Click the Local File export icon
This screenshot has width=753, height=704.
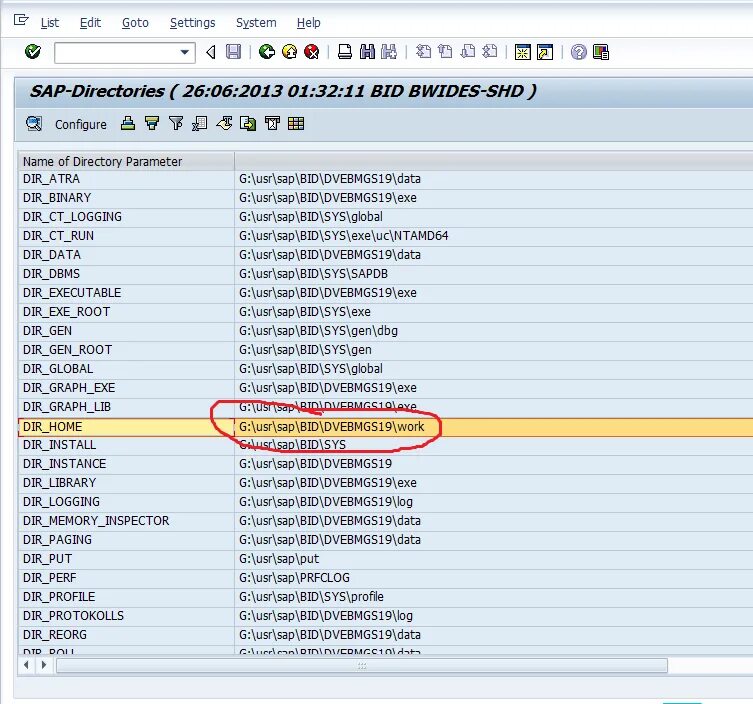pyautogui.click(x=248, y=123)
